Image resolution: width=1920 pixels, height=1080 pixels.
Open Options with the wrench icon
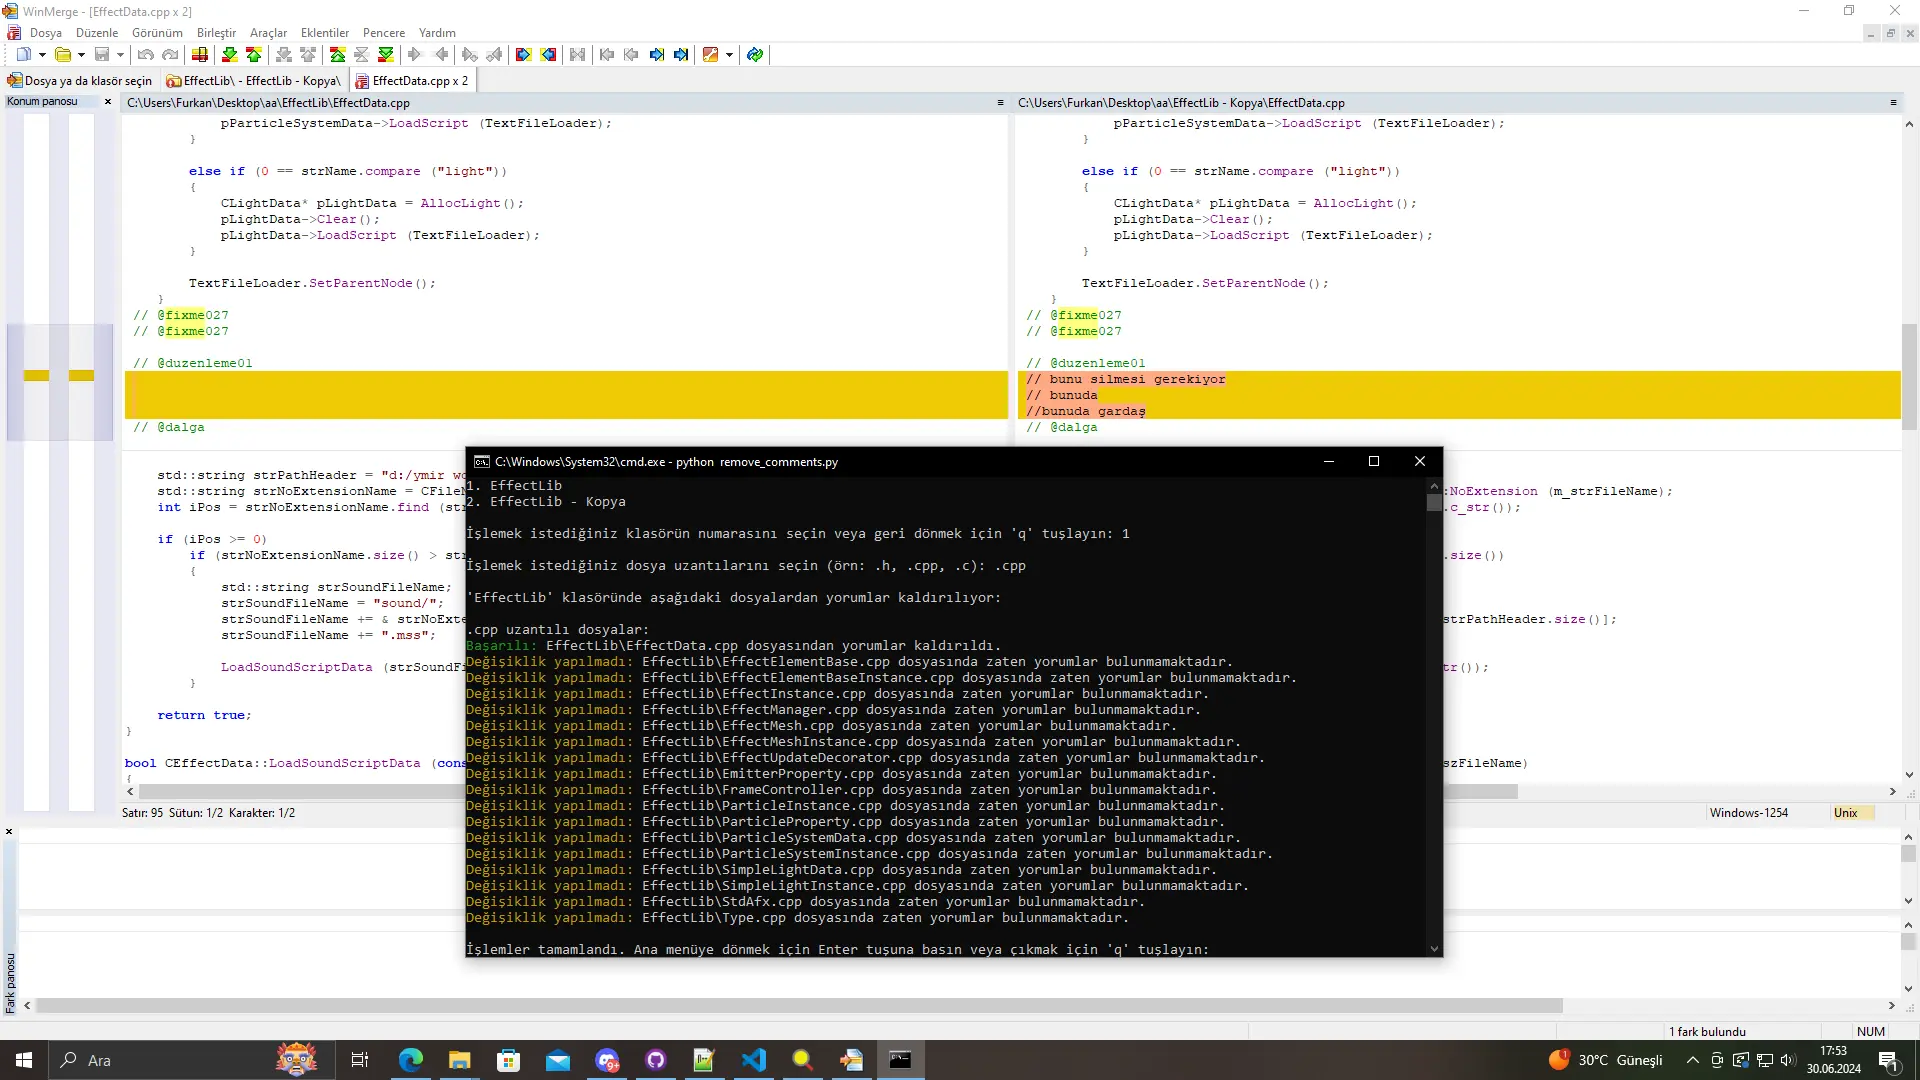711,55
